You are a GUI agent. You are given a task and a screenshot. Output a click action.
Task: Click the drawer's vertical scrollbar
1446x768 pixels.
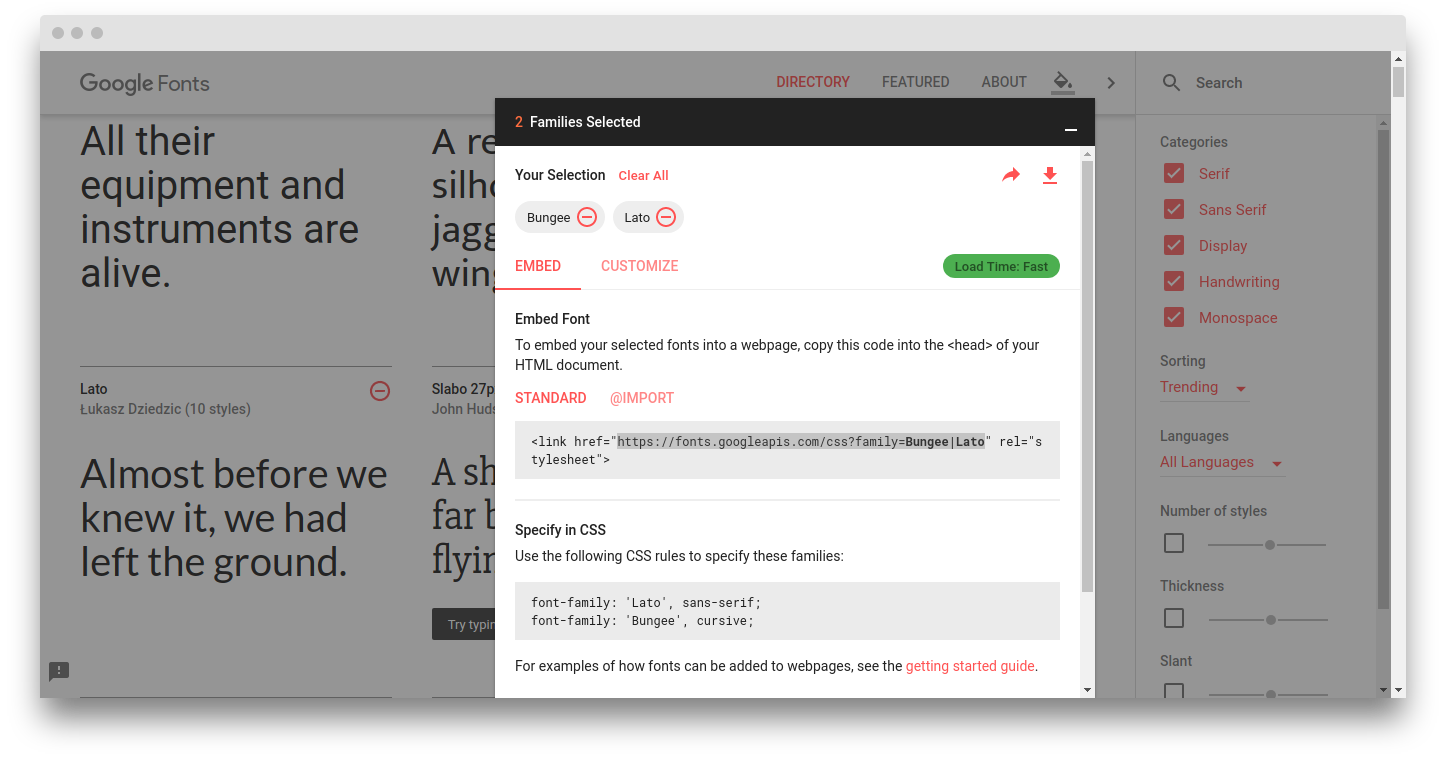tap(1087, 376)
